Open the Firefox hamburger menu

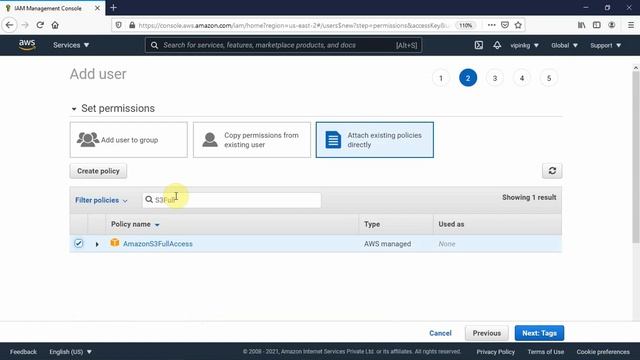click(631, 25)
